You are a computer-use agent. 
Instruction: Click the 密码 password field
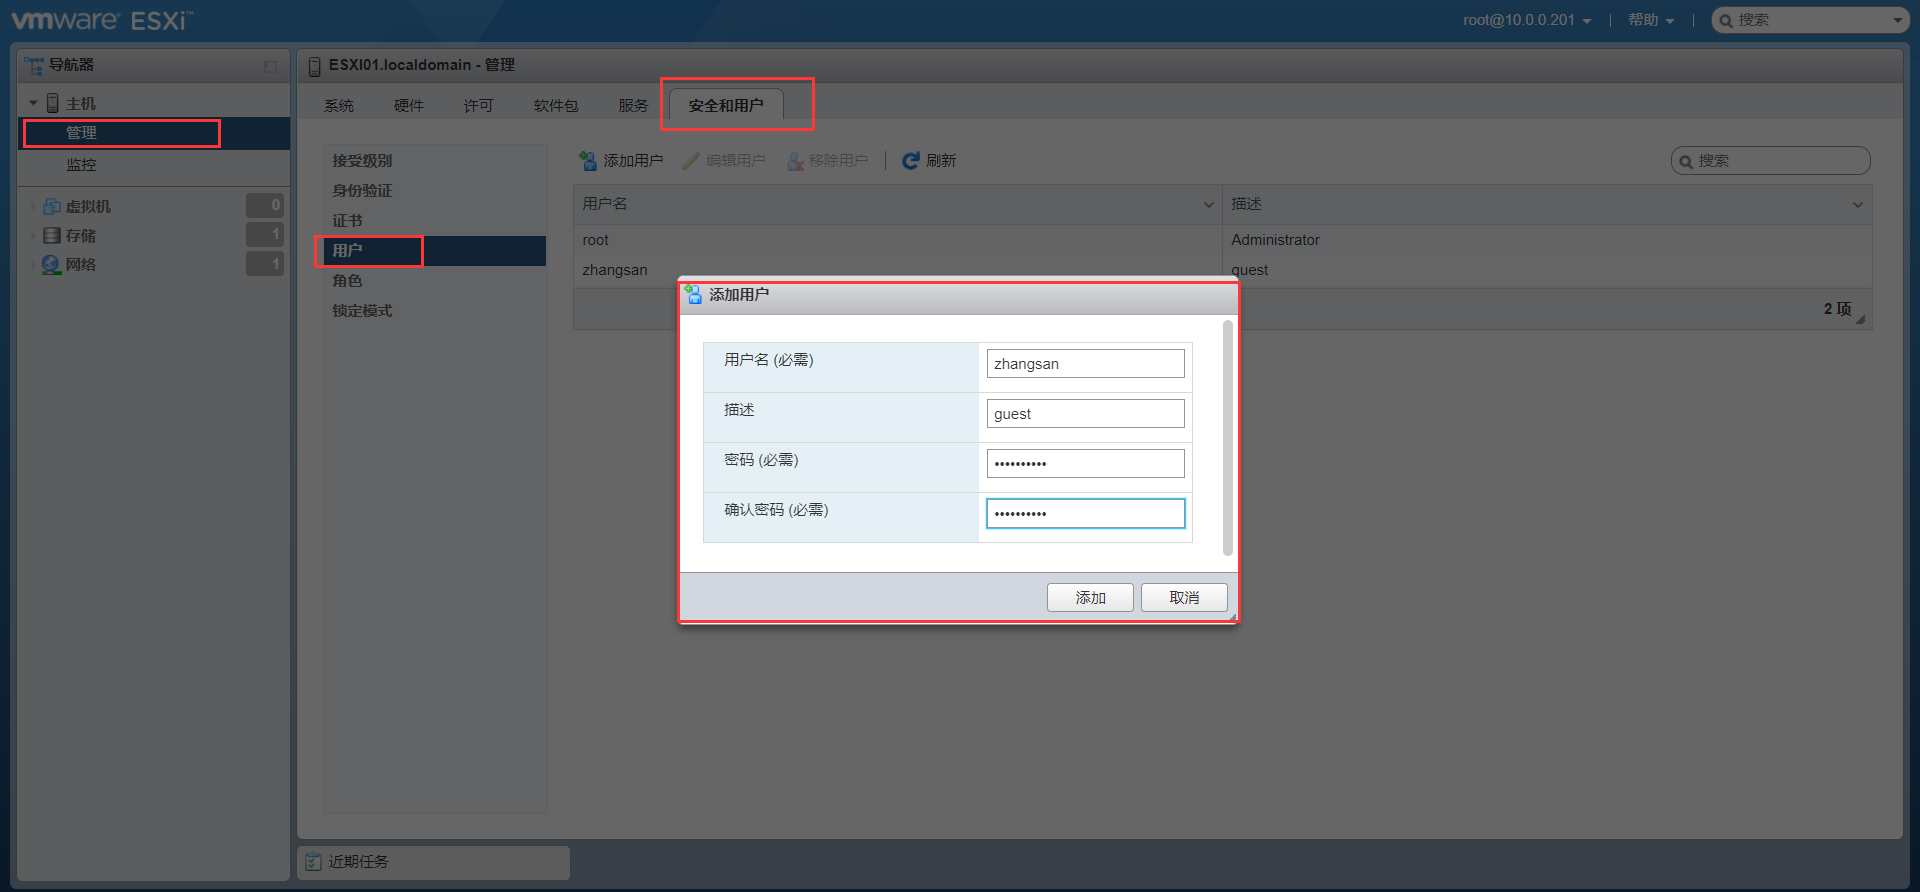(x=1086, y=464)
